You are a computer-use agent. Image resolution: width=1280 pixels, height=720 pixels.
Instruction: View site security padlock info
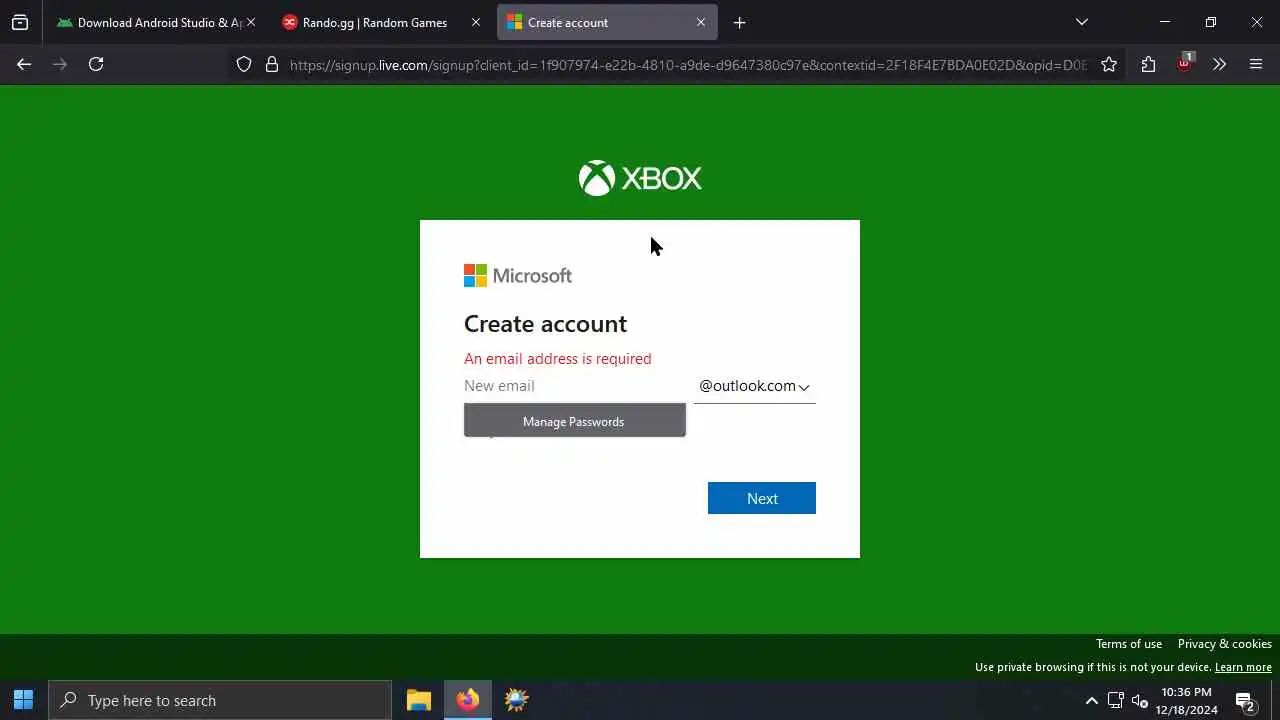(271, 65)
